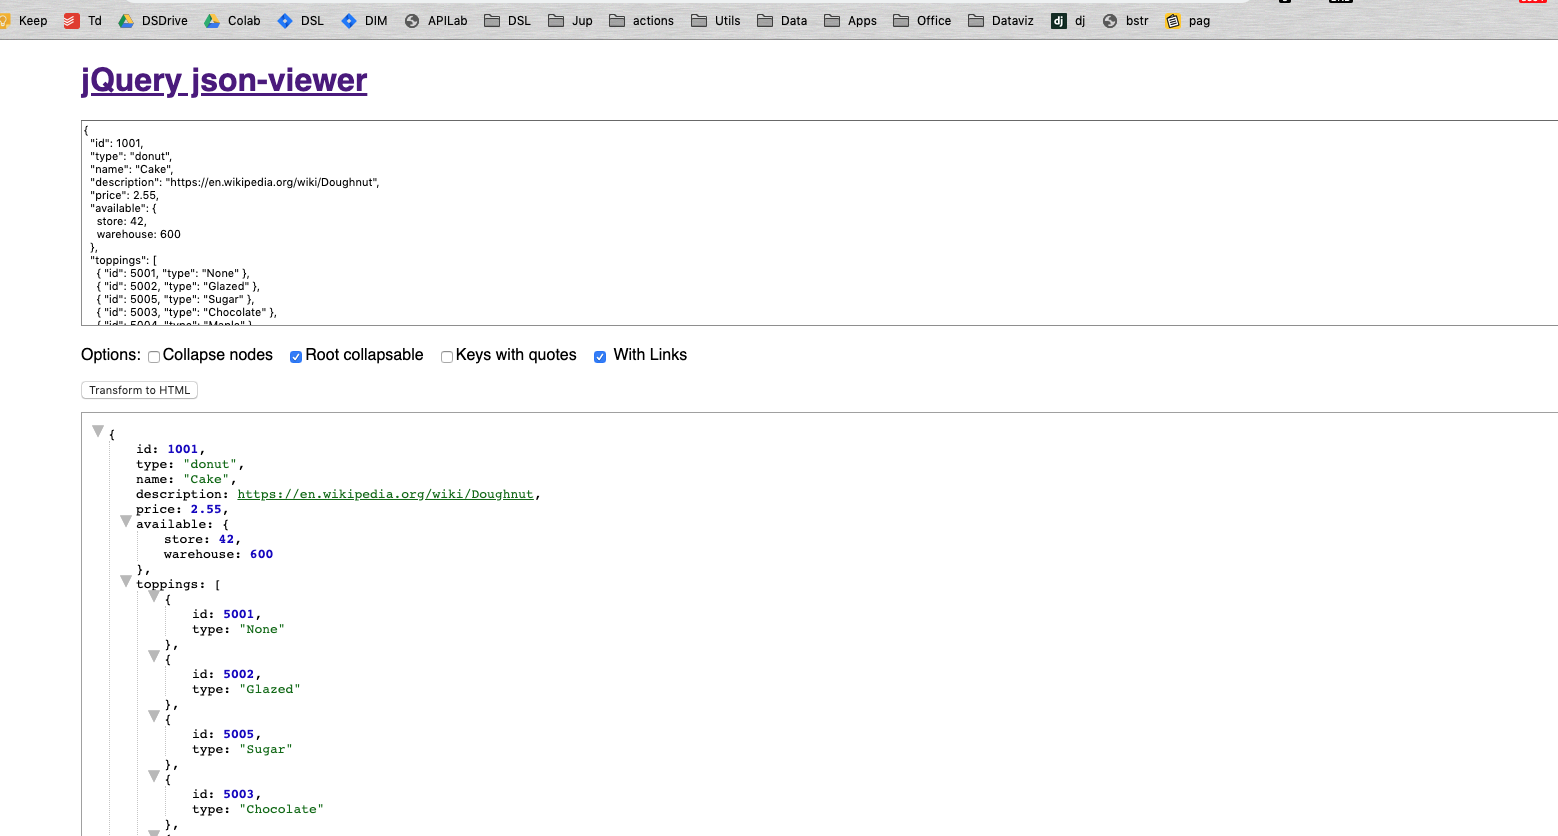Click the "None" type value
The height and width of the screenshot is (836, 1558).
click(262, 629)
